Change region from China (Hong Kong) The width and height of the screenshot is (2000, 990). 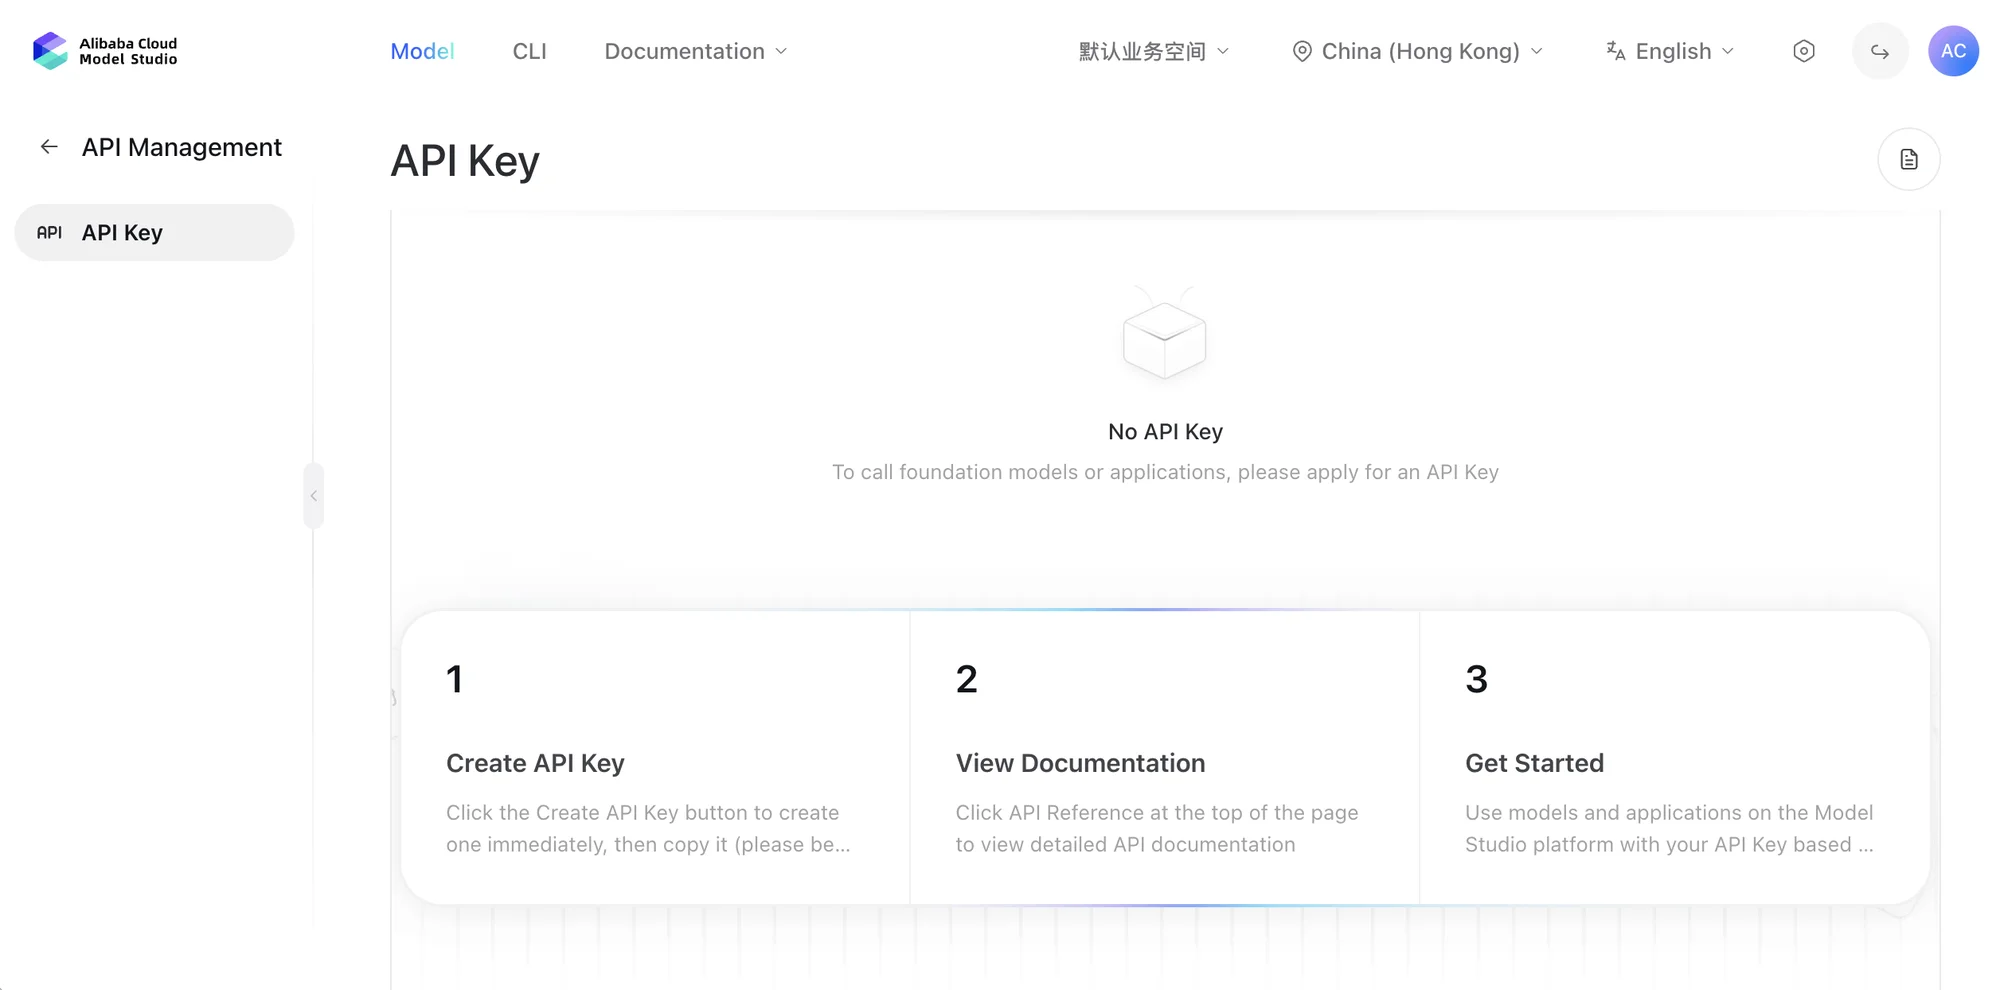point(1418,51)
